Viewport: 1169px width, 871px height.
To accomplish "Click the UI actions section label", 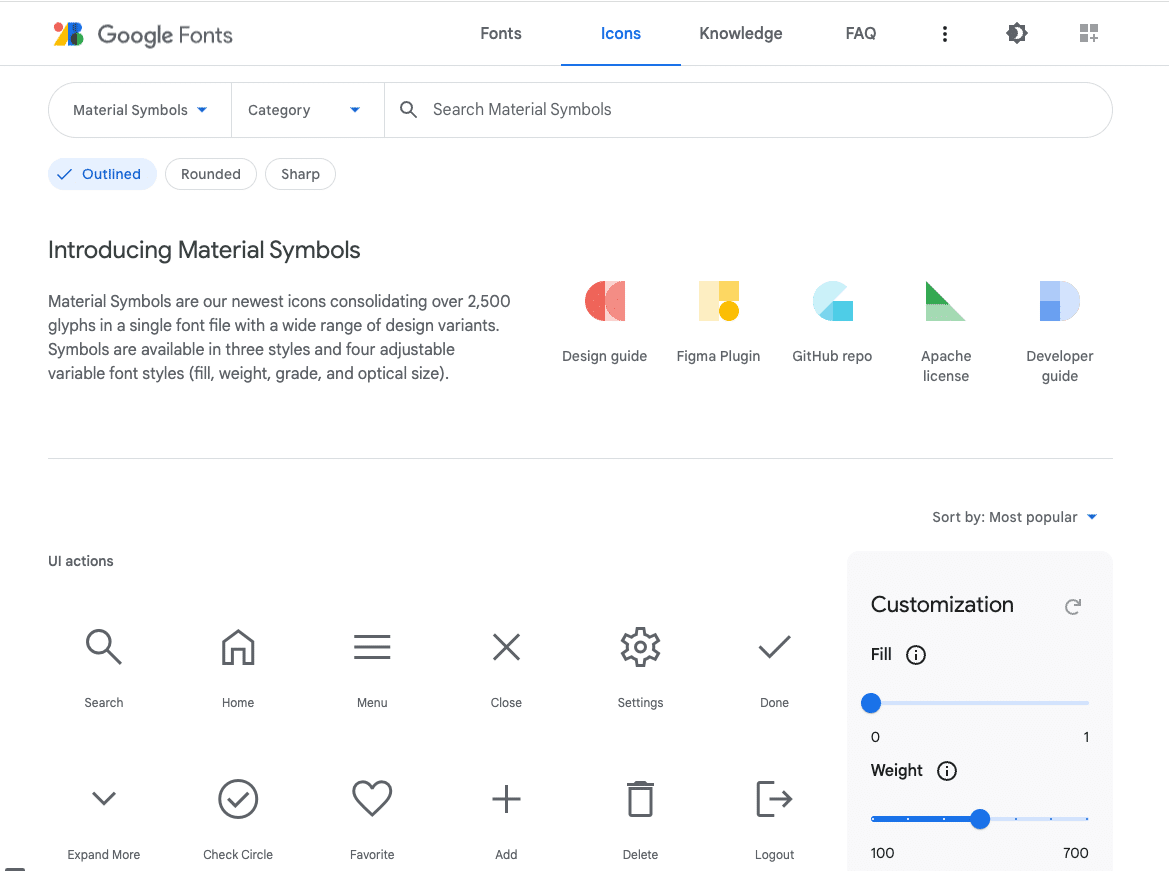I will coord(81,561).
